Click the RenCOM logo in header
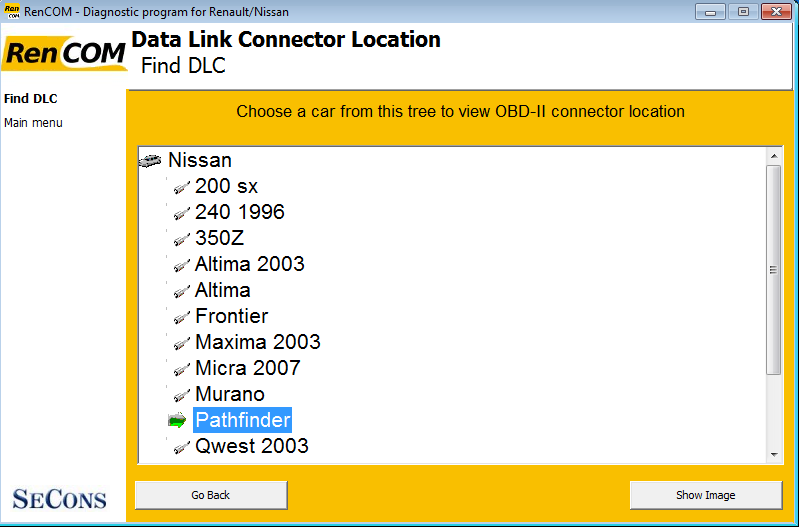 [64, 54]
